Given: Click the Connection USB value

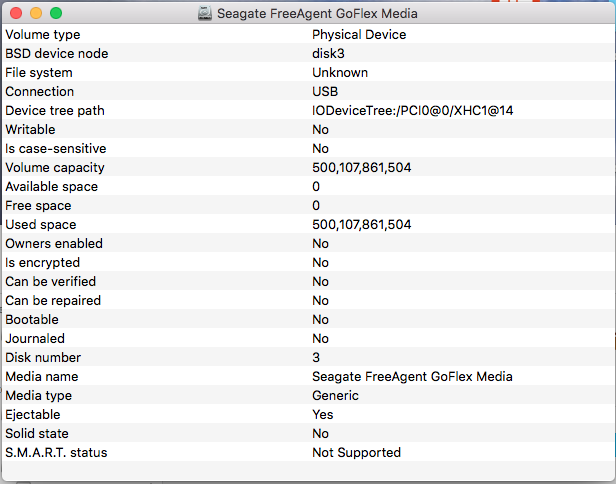Looking at the screenshot, I should [x=325, y=92].
